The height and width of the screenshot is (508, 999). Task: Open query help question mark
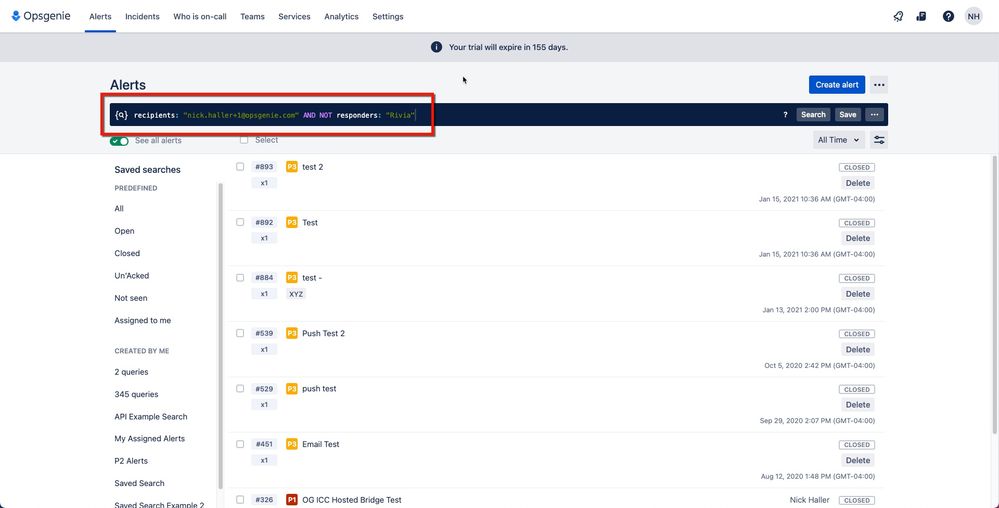pyautogui.click(x=786, y=115)
